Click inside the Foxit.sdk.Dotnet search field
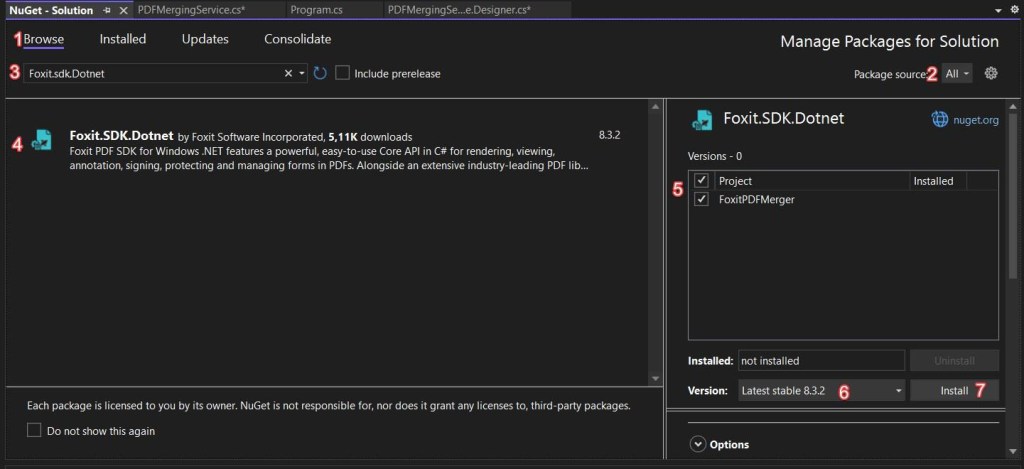This screenshot has width=1024, height=469. [x=153, y=73]
